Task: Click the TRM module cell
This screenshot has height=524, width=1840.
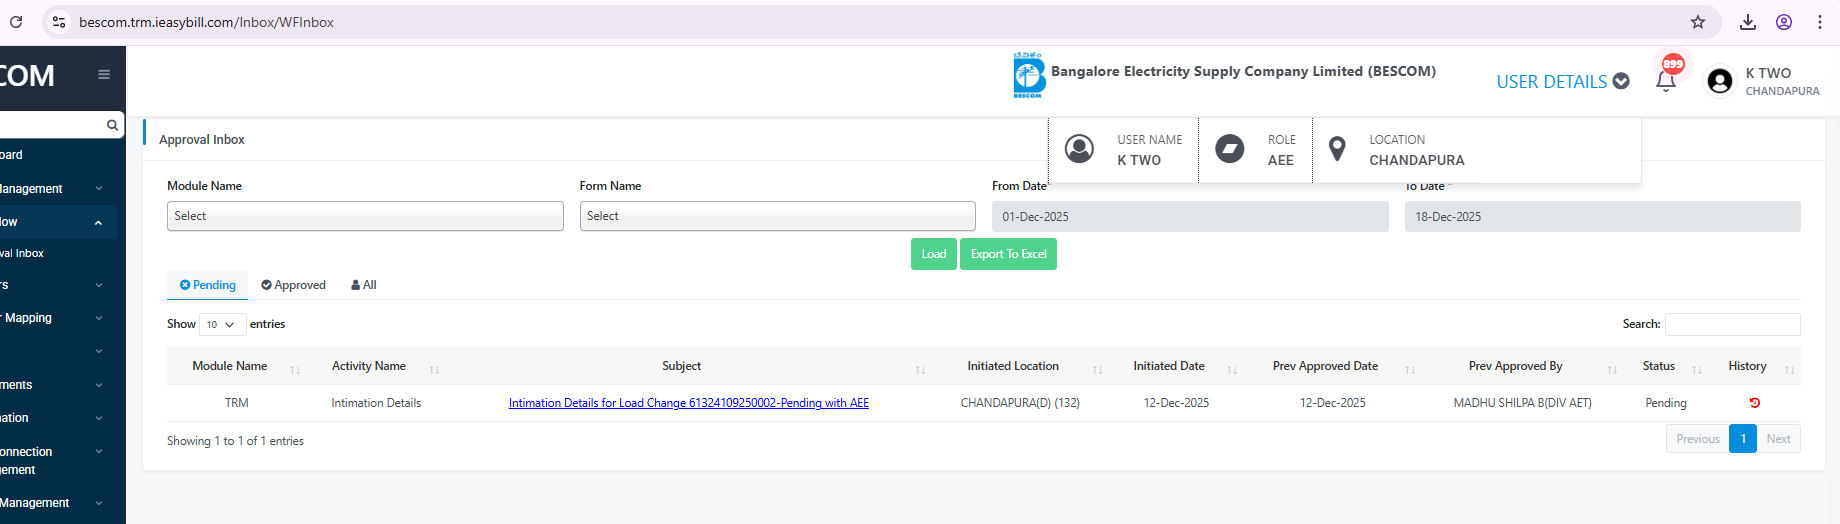Action: (x=237, y=403)
